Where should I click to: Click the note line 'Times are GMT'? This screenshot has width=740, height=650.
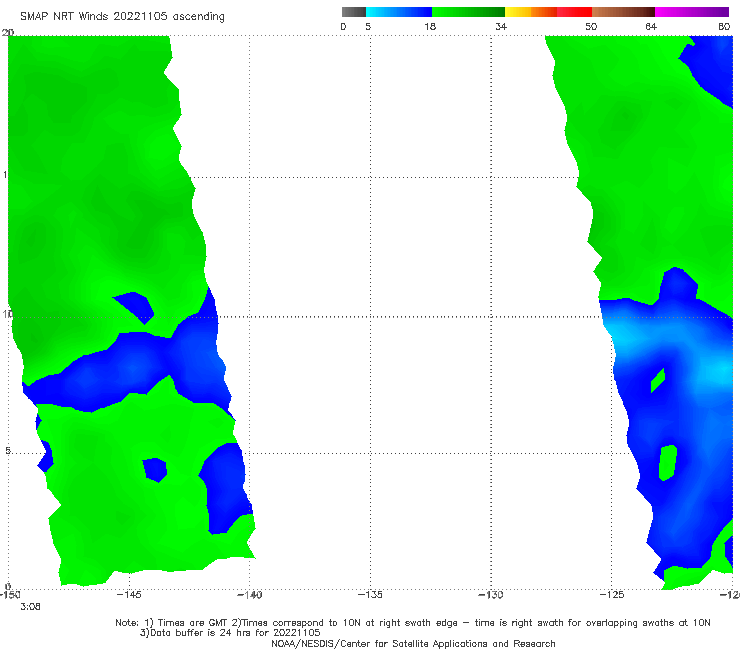click(193, 623)
